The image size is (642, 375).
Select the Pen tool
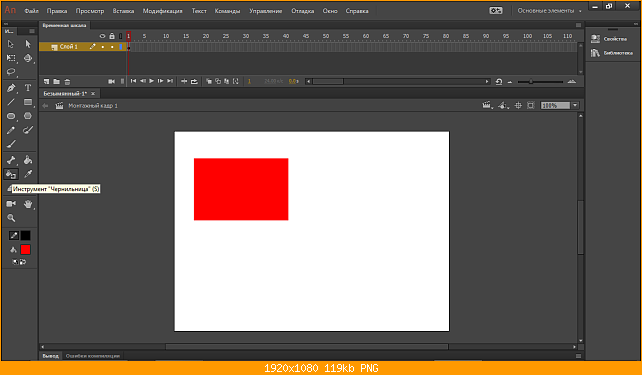(x=11, y=88)
